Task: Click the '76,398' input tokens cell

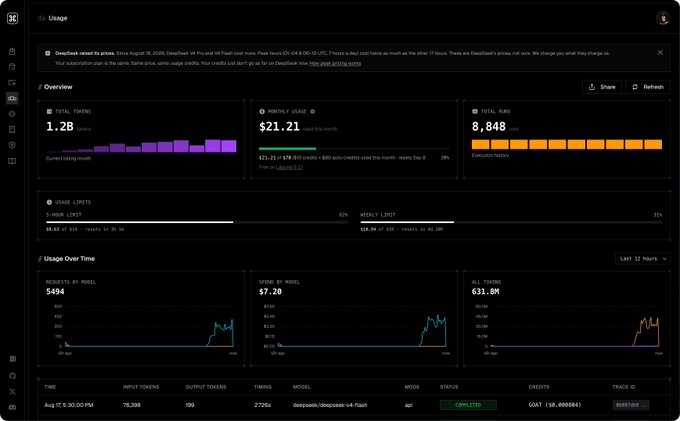Action: (x=131, y=405)
